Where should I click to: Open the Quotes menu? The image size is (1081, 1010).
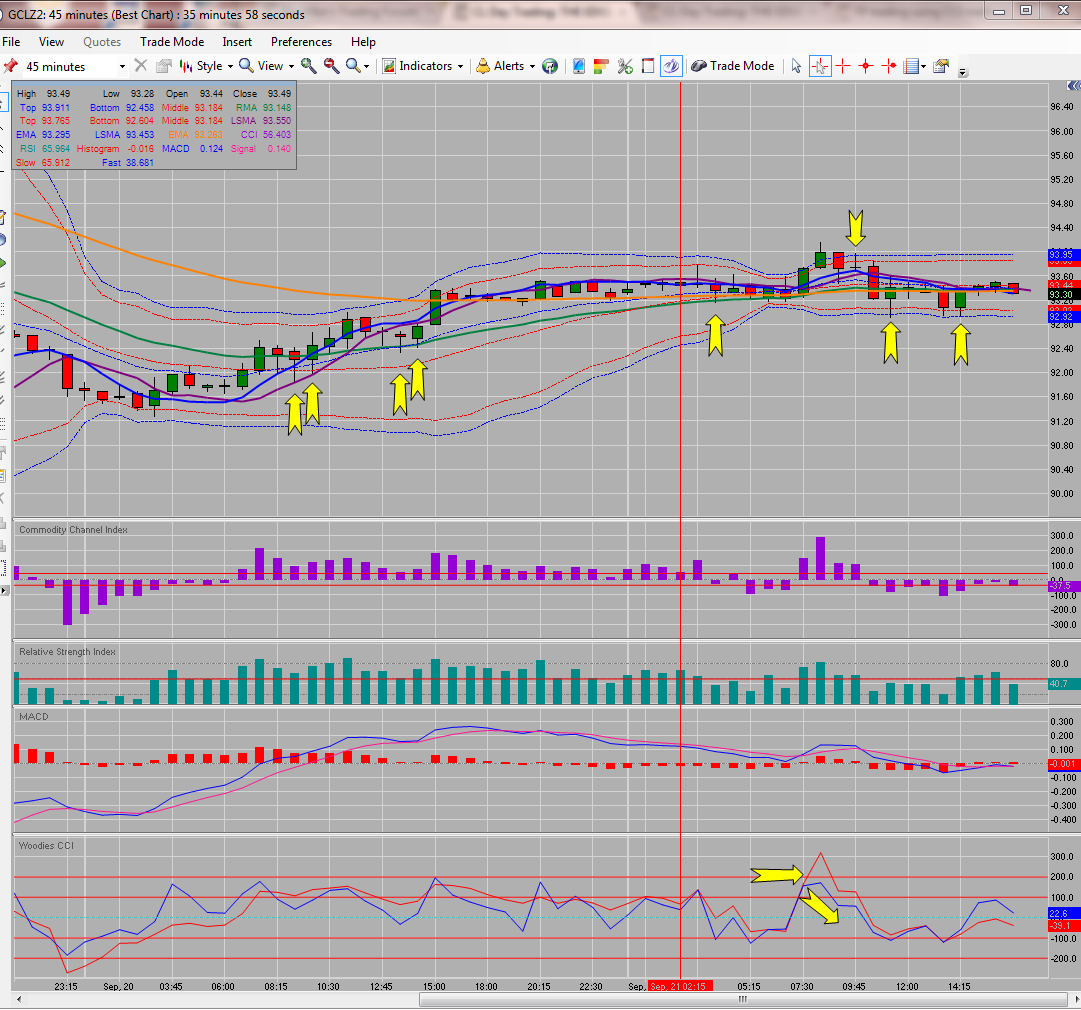[x=102, y=42]
